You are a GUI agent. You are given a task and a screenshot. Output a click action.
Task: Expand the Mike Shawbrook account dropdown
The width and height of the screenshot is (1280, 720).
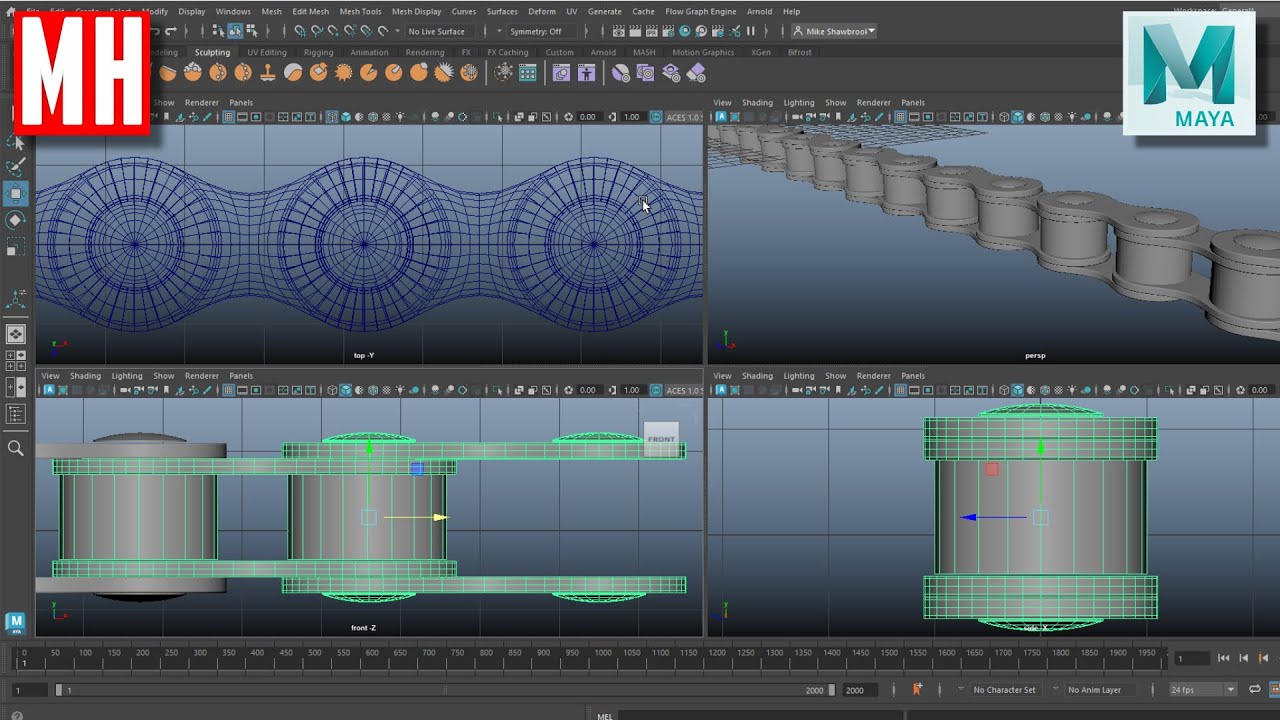[x=835, y=31]
